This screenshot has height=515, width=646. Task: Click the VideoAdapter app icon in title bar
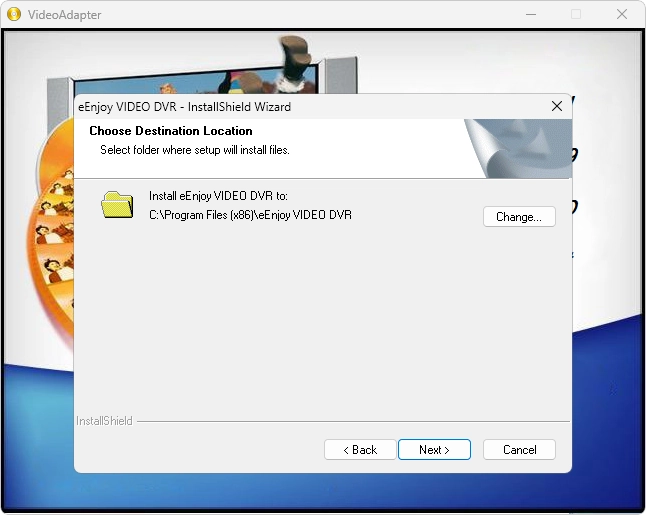tap(14, 14)
